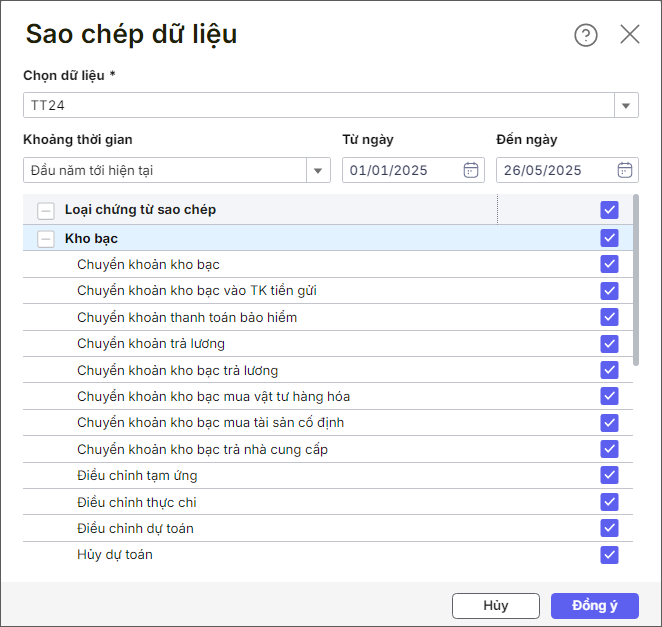Close the Sao chép dữ liệu dialog
Viewport: 662px width, 627px height.
click(630, 35)
